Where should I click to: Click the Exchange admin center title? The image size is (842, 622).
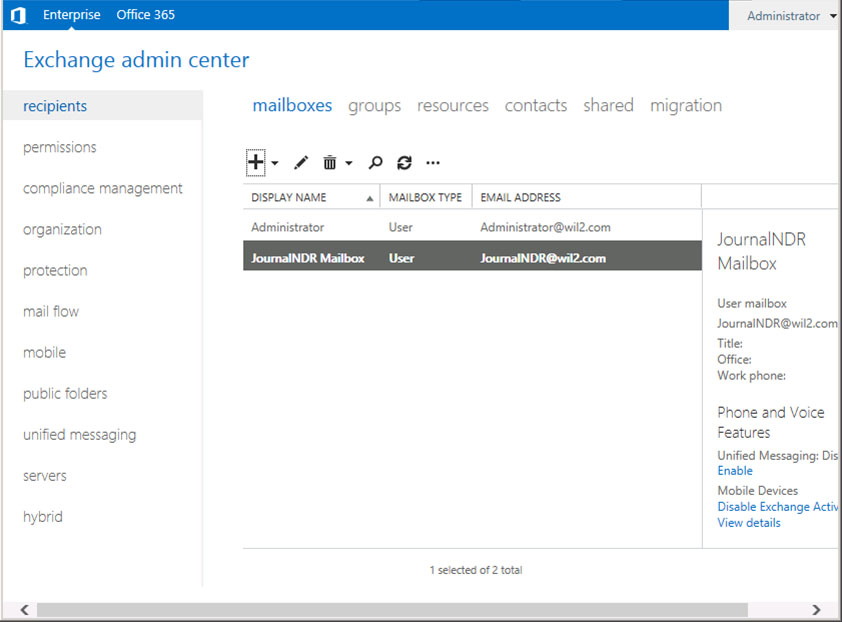coord(136,60)
